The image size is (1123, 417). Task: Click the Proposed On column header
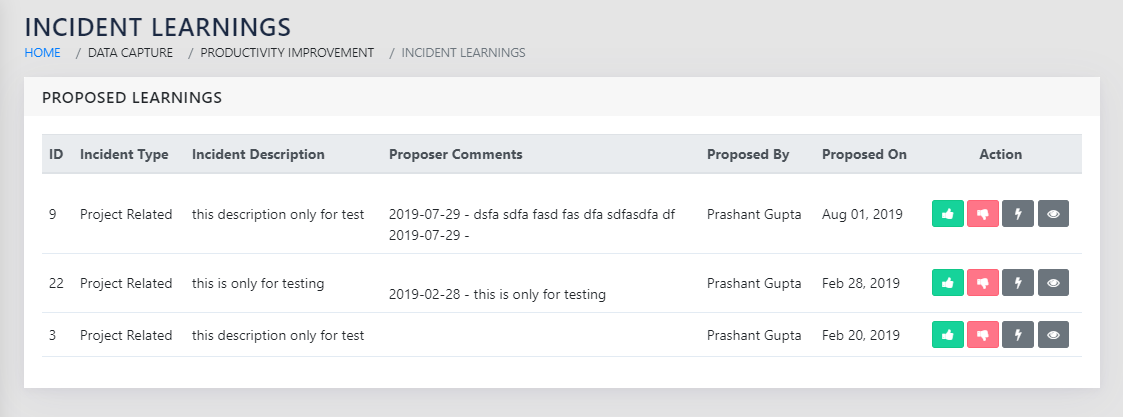coord(864,154)
